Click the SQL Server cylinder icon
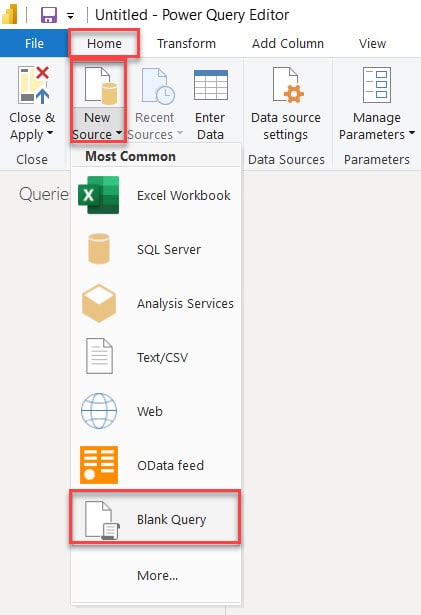The height and width of the screenshot is (615, 421). (99, 249)
